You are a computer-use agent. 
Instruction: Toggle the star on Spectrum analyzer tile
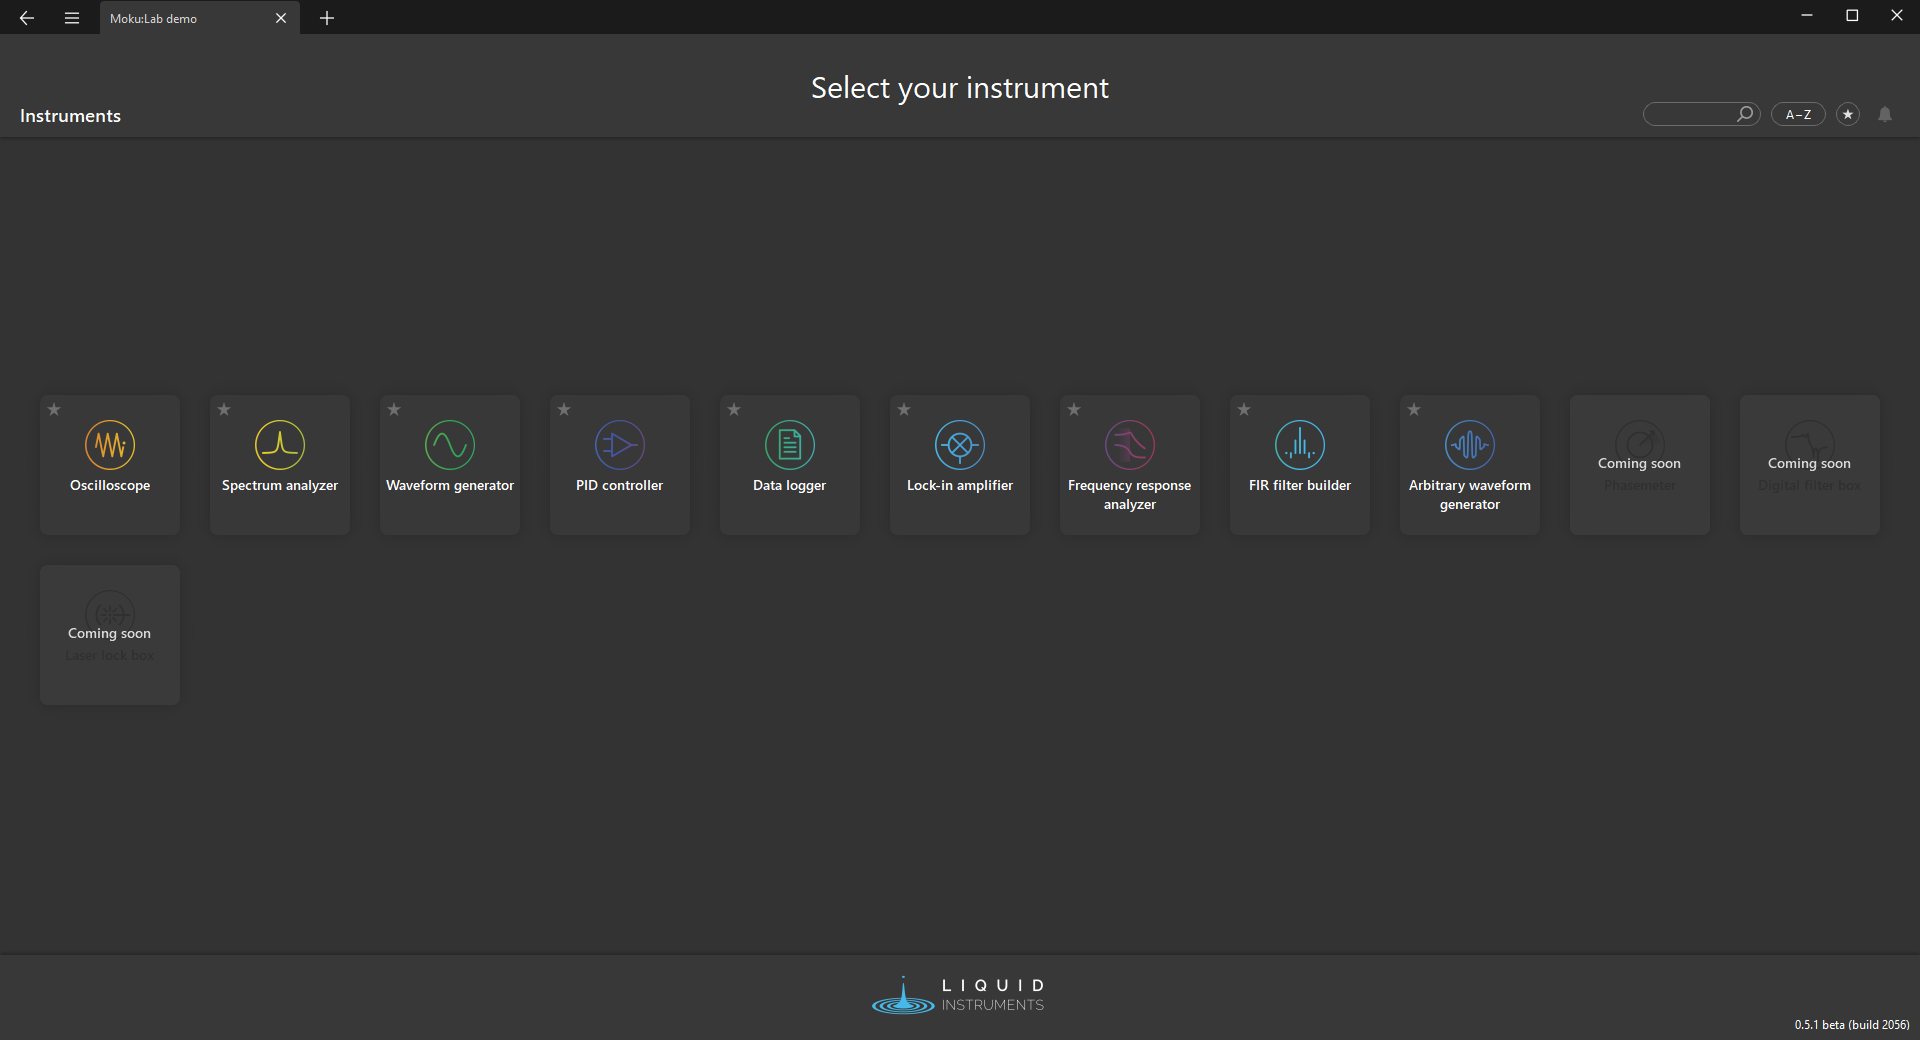pyautogui.click(x=225, y=410)
